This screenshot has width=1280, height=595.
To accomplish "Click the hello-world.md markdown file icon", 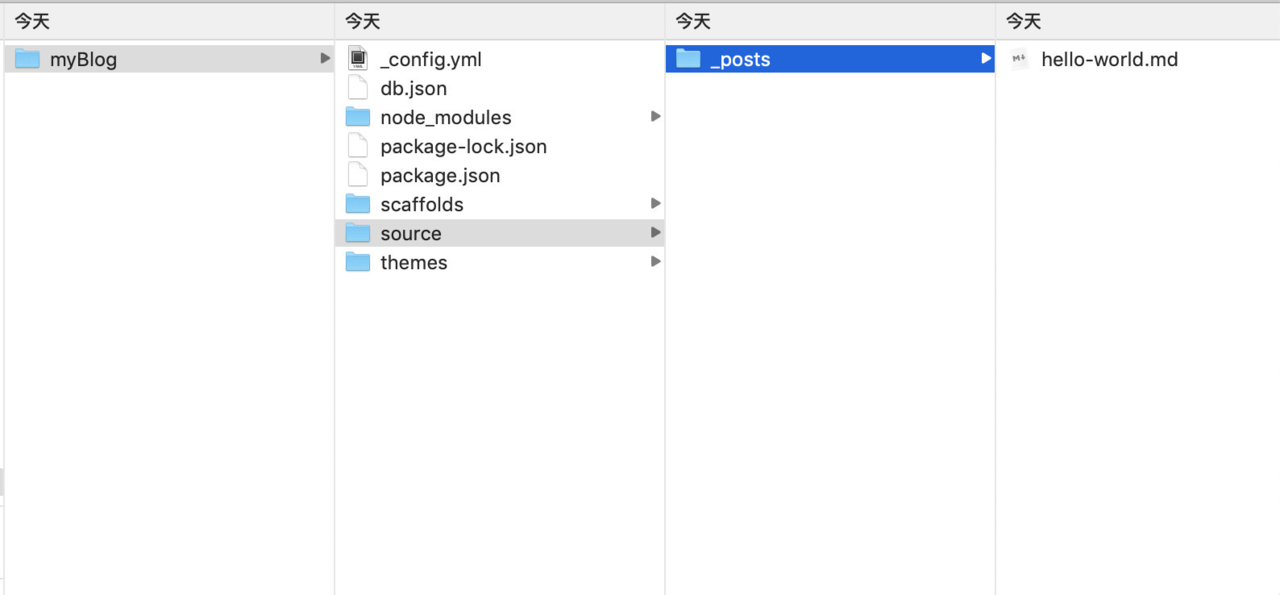I will point(1019,59).
